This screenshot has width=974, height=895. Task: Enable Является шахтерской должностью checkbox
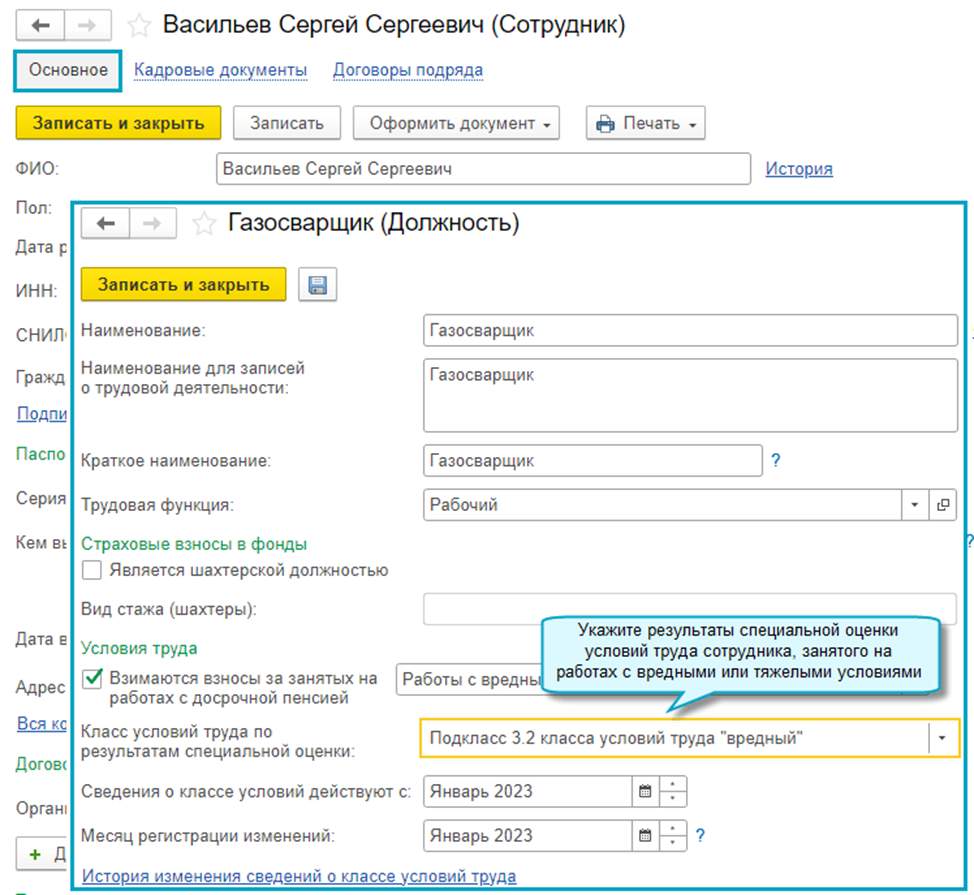click(x=92, y=571)
